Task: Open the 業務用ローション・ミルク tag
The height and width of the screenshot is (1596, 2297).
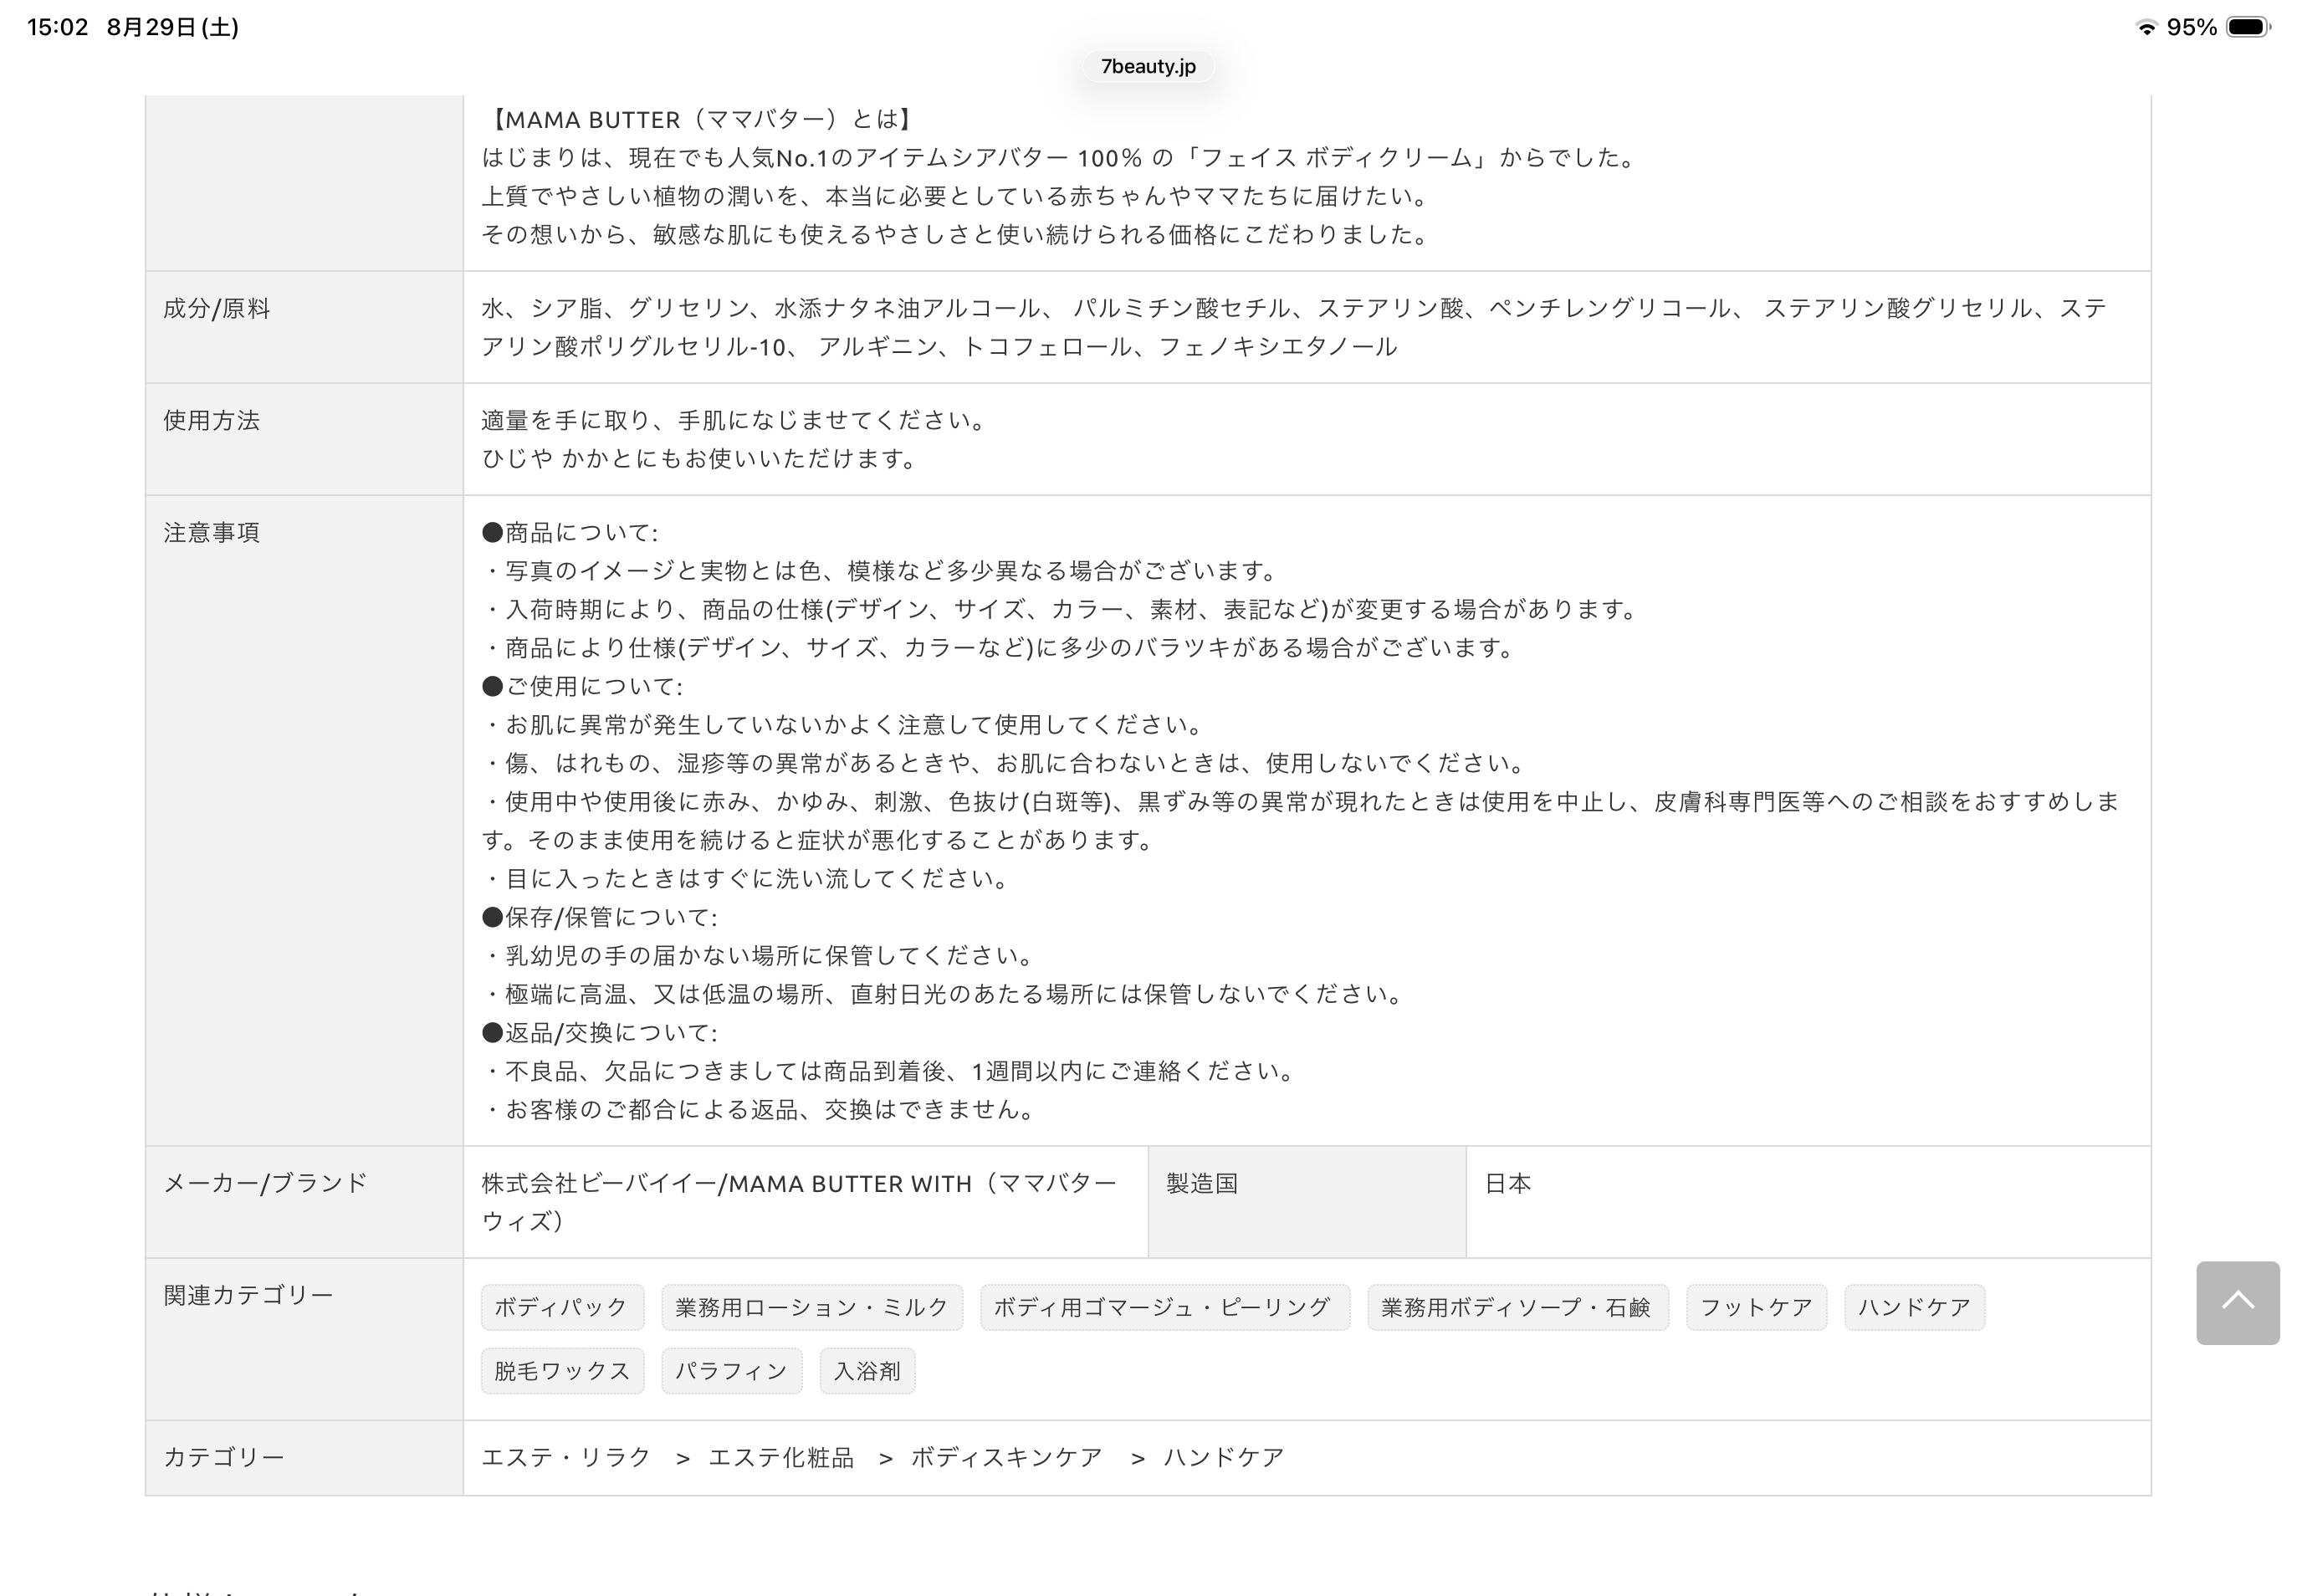Action: coord(811,1307)
